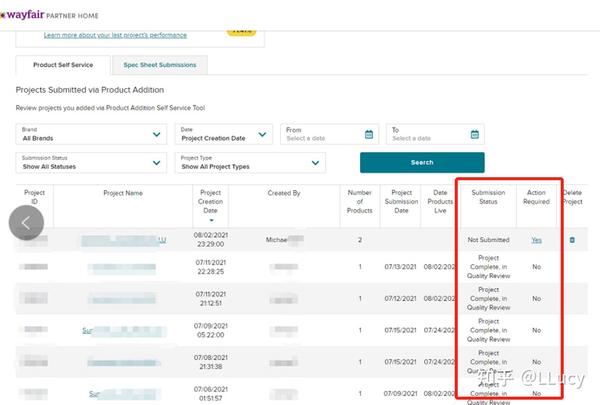Sort by Project Creation Date arrow
Screen dimensions: 600x405
click(211, 220)
